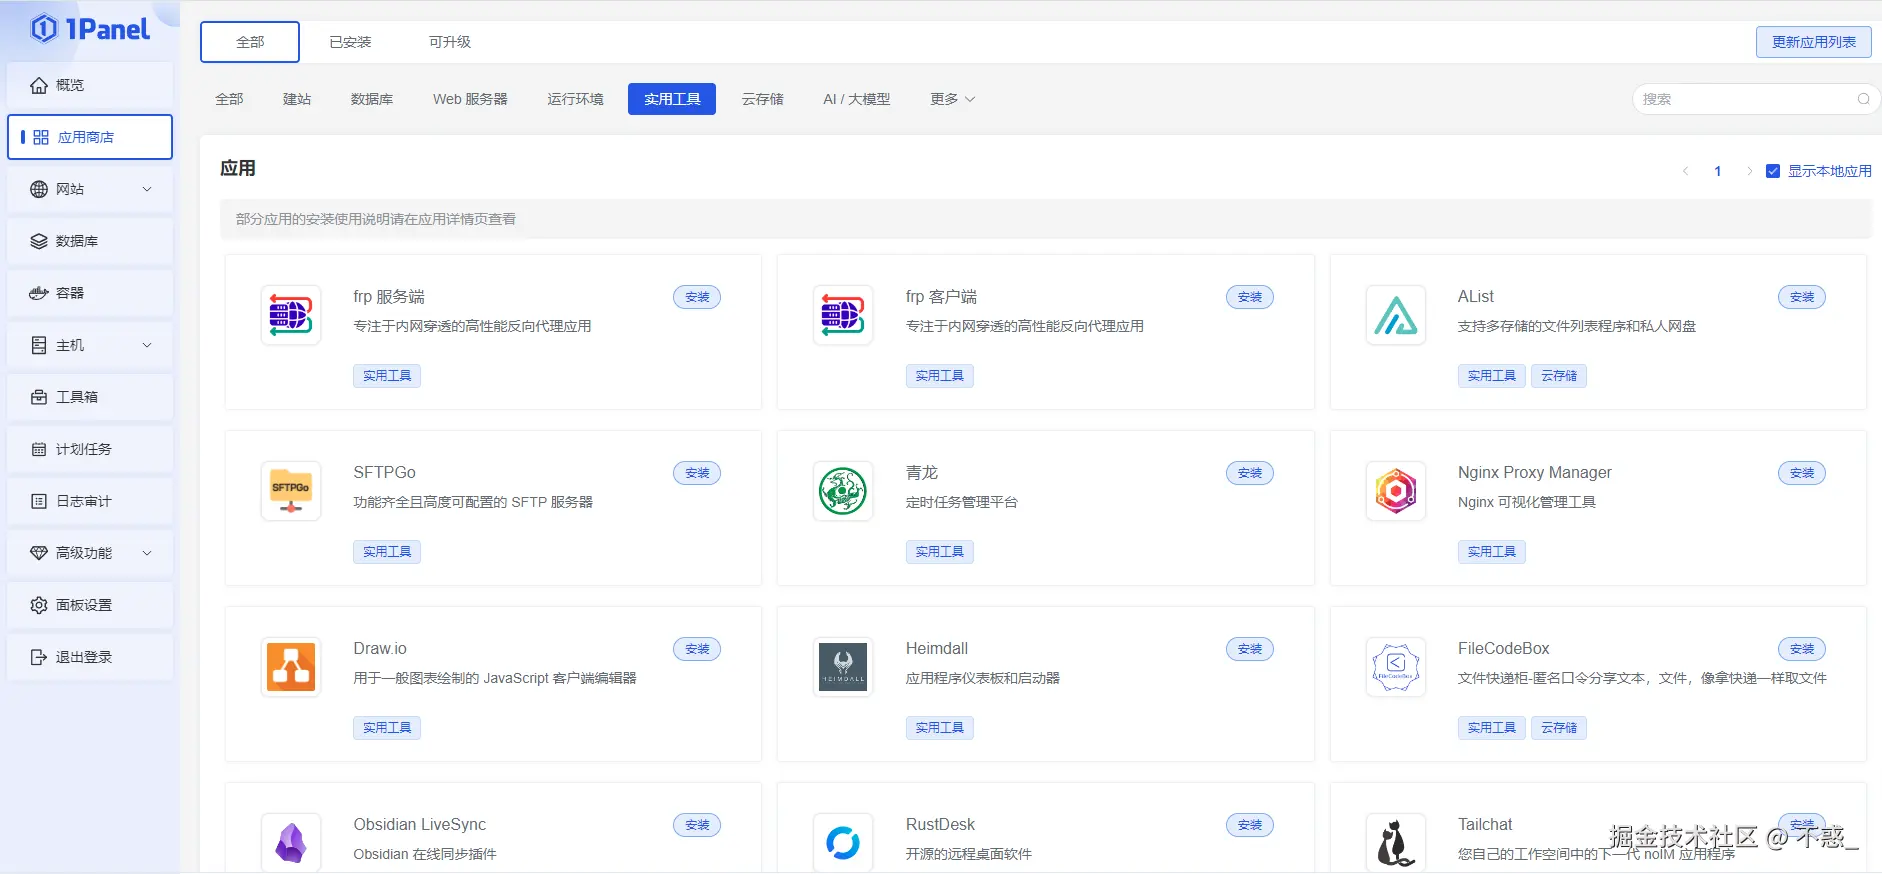Open the Tailchat cat icon
The image size is (1882, 874).
tap(1396, 843)
